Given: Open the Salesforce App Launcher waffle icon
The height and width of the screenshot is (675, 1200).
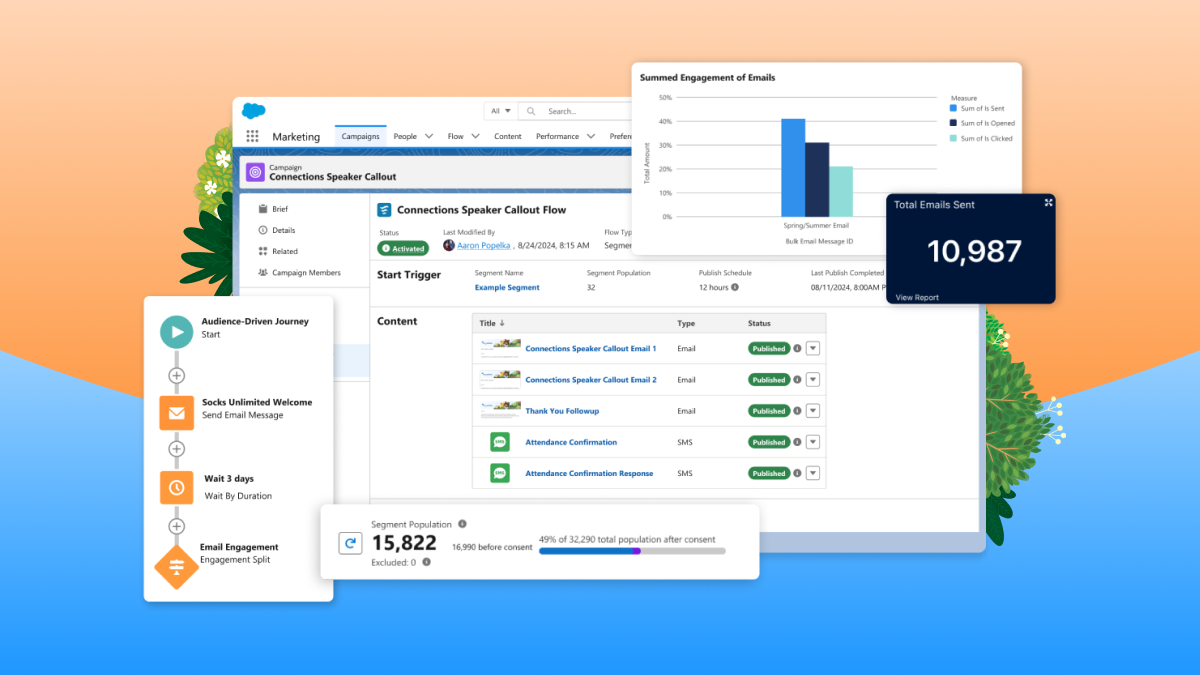Looking at the screenshot, I should coord(253,135).
